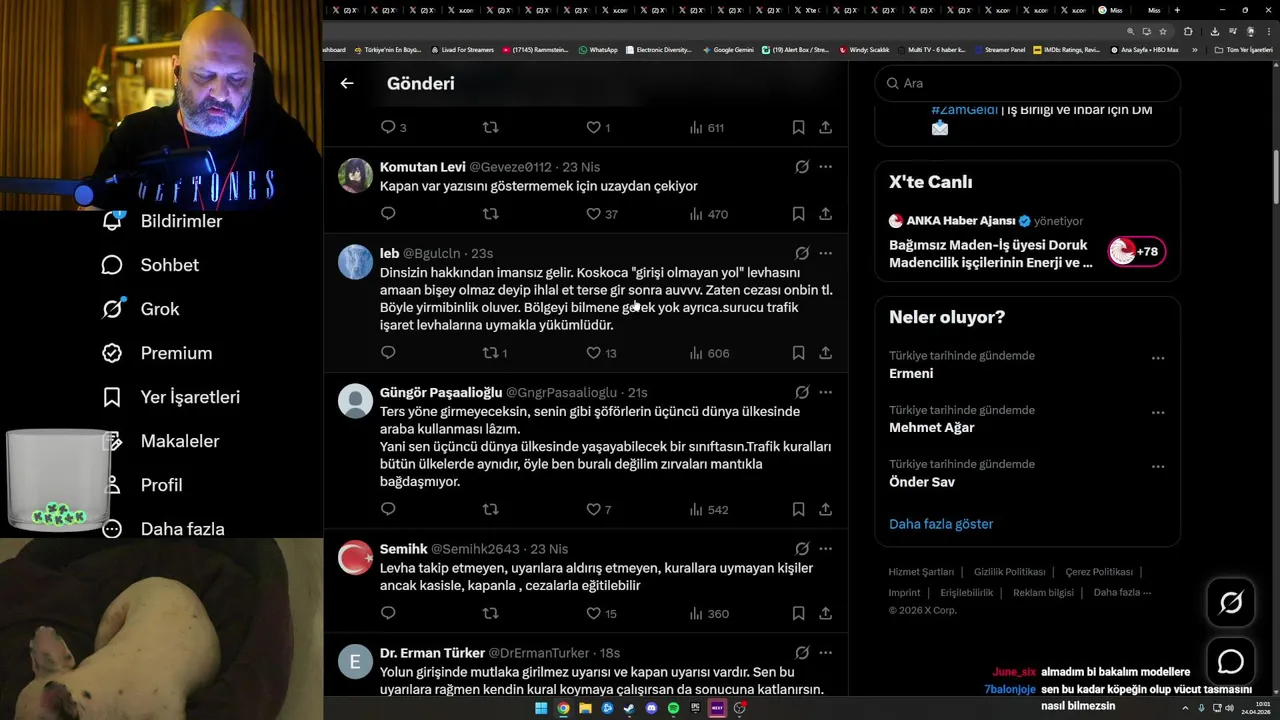Open the Mehmet Ağar trending topic
Image resolution: width=1280 pixels, height=720 pixels.
coord(931,428)
